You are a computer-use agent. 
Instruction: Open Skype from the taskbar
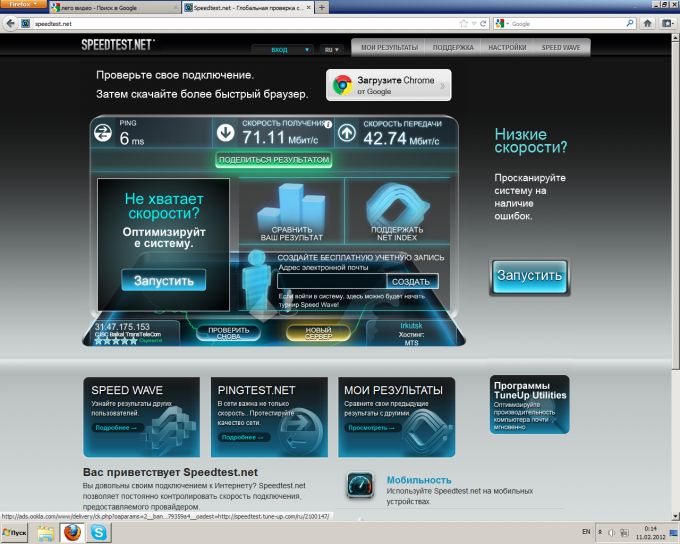tap(99, 533)
